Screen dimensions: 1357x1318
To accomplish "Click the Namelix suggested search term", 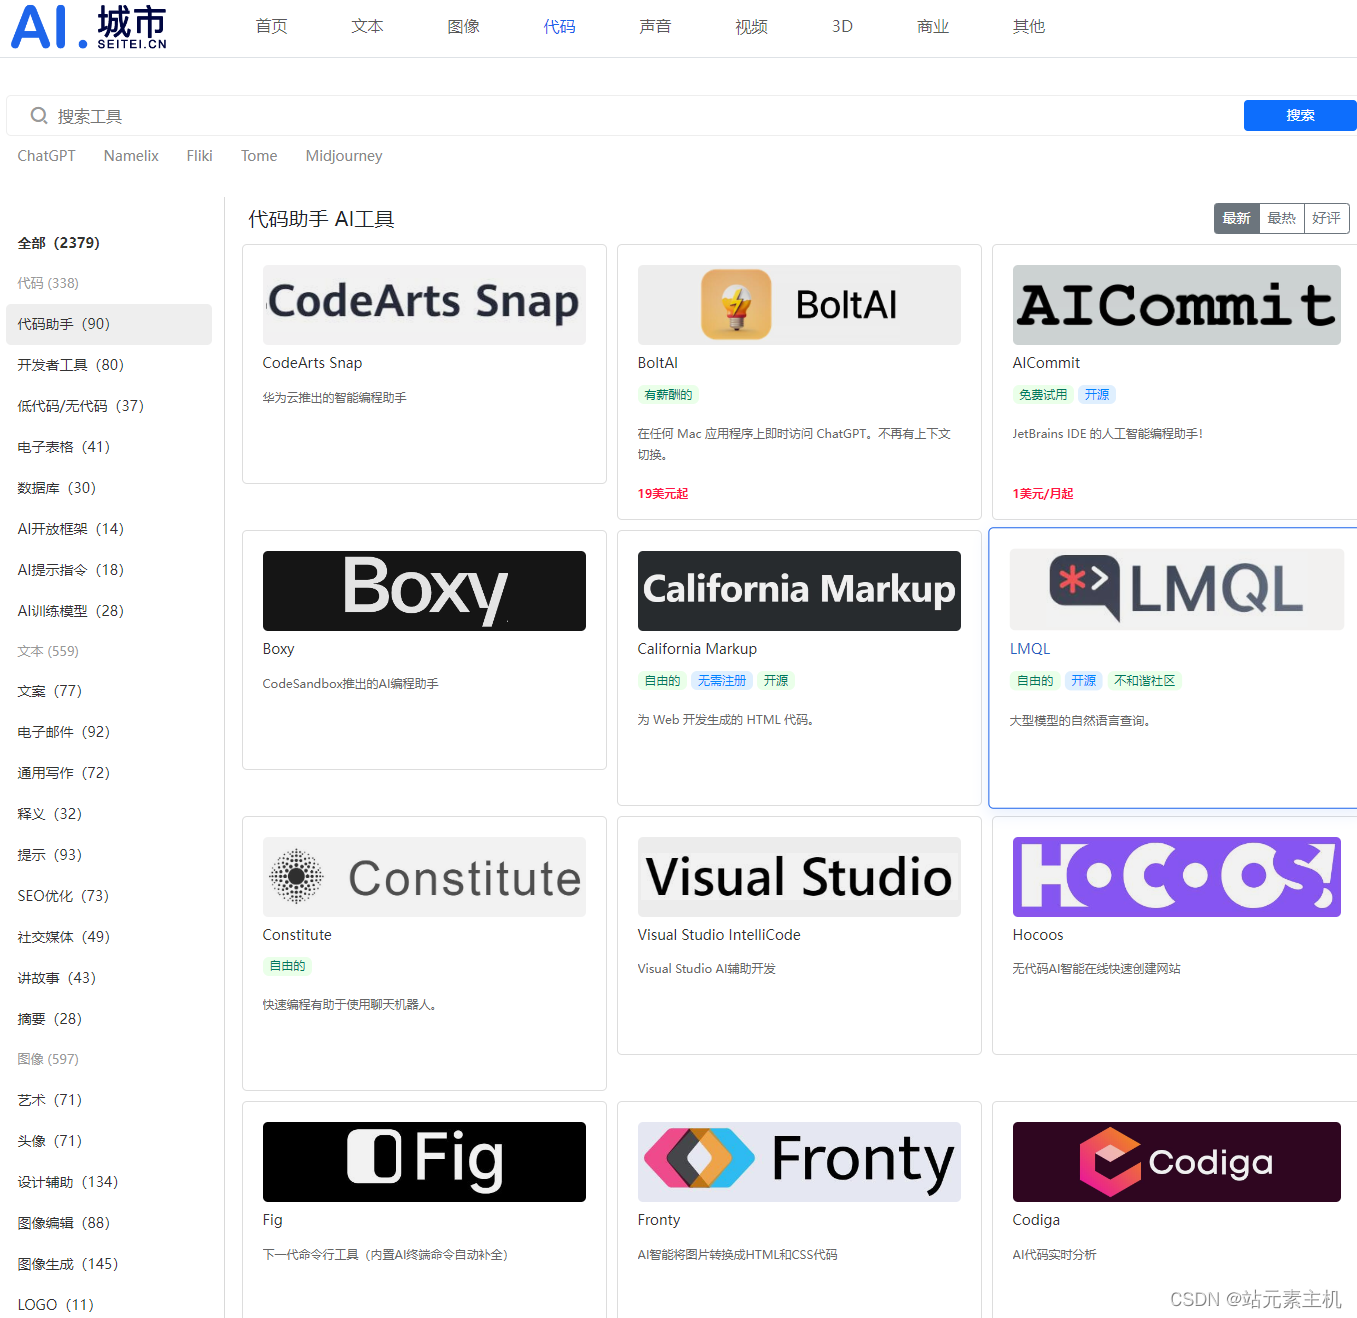I will coord(131,156).
